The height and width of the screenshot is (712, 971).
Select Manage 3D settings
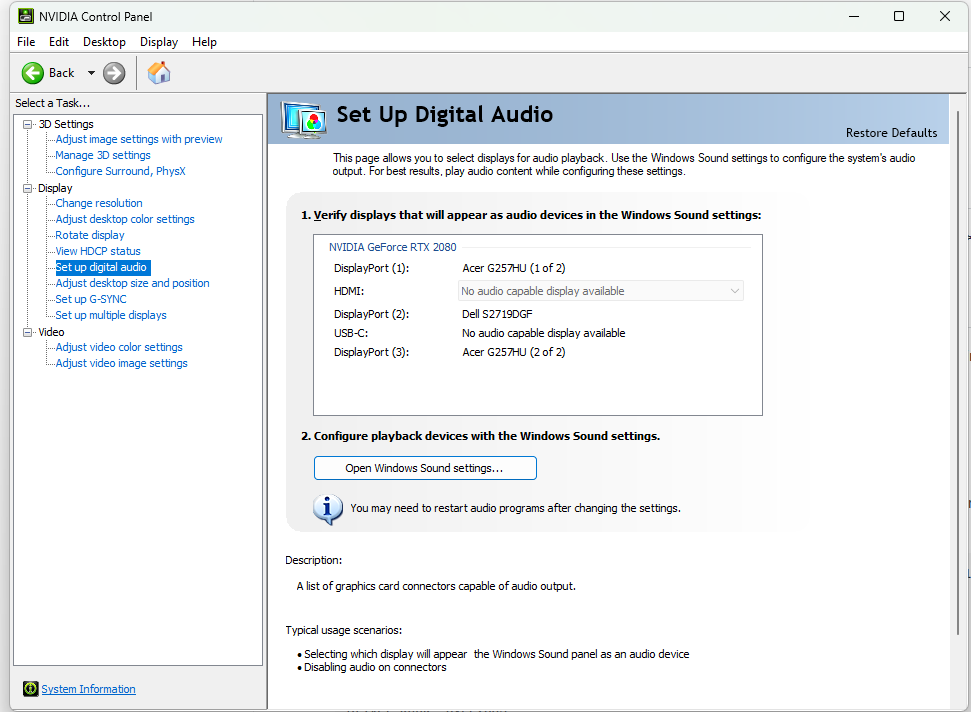click(103, 155)
